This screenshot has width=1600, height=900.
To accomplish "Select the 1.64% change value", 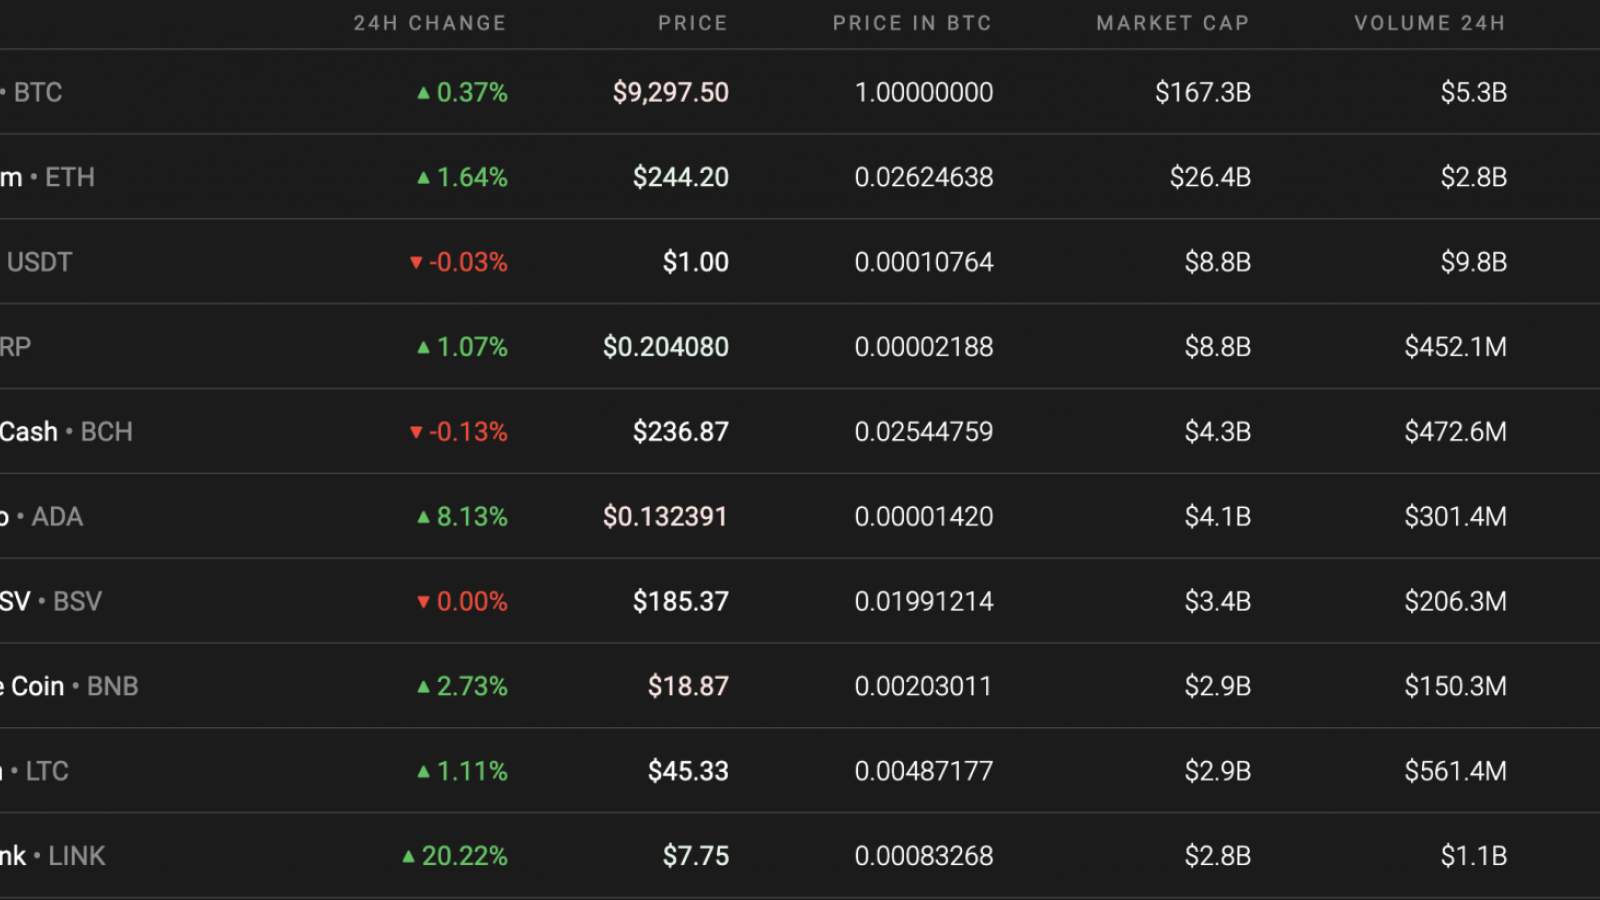I will point(472,177).
